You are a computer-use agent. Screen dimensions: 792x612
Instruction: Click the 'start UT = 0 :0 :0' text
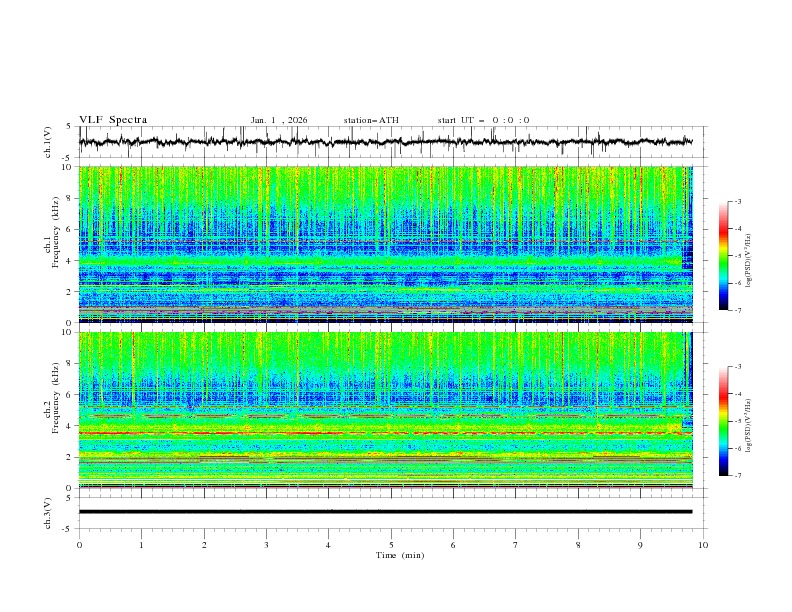pos(483,120)
